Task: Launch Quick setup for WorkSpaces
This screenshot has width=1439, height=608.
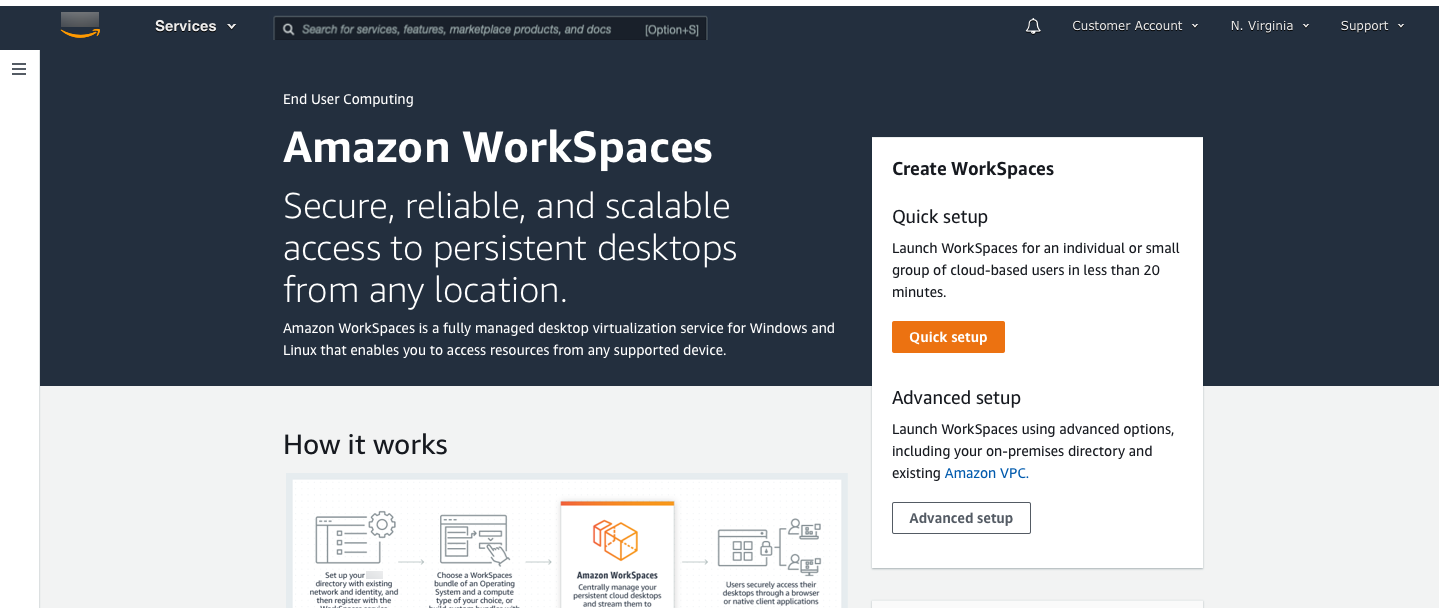Action: pos(947,337)
